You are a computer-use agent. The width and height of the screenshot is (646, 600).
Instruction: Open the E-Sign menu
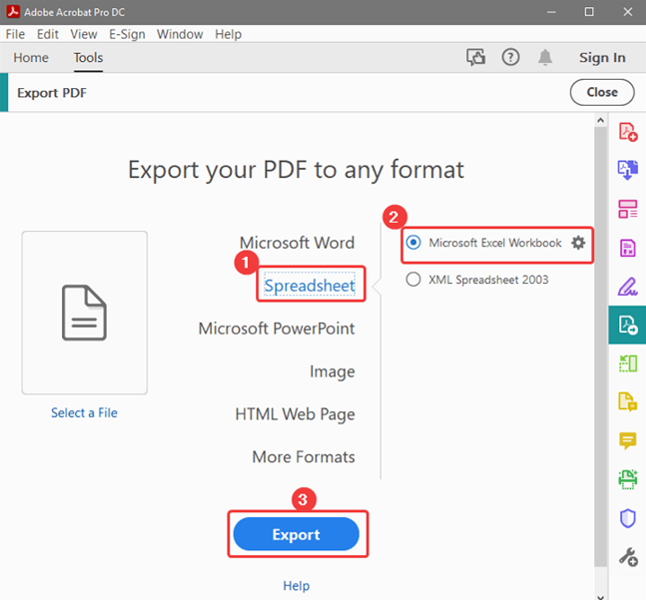coord(127,34)
